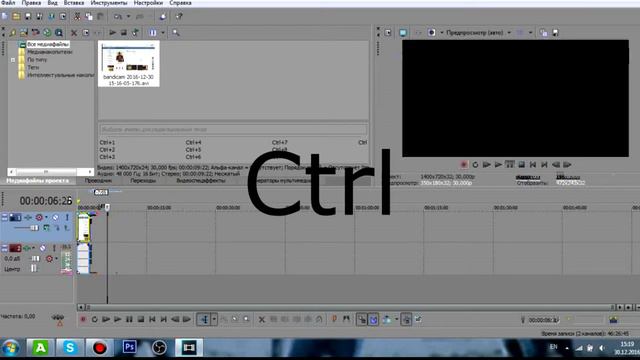Screen dimensions: 640x360
Task: Switch to the Видеоспецэффекты tab
Action: tap(201, 180)
